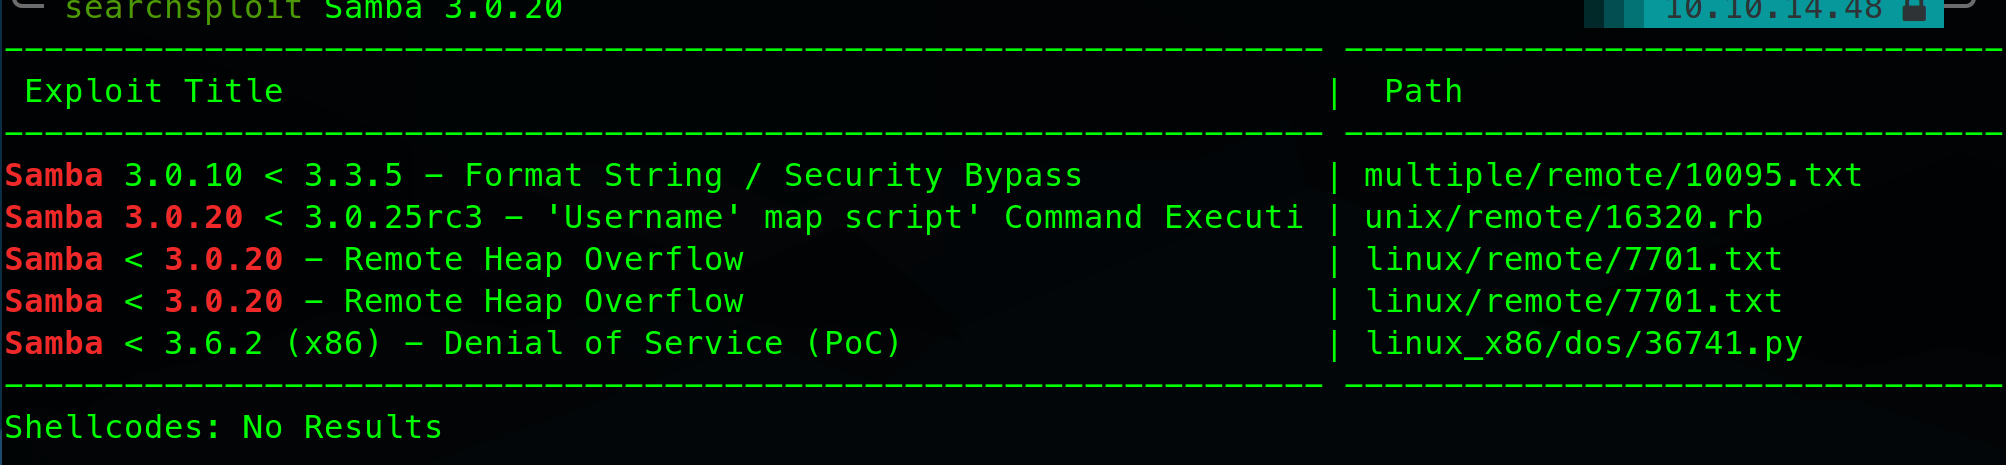Viewport: 2006px width, 465px height.
Task: Click the dark teal gradient segment left of the IP
Action: (1613, 12)
